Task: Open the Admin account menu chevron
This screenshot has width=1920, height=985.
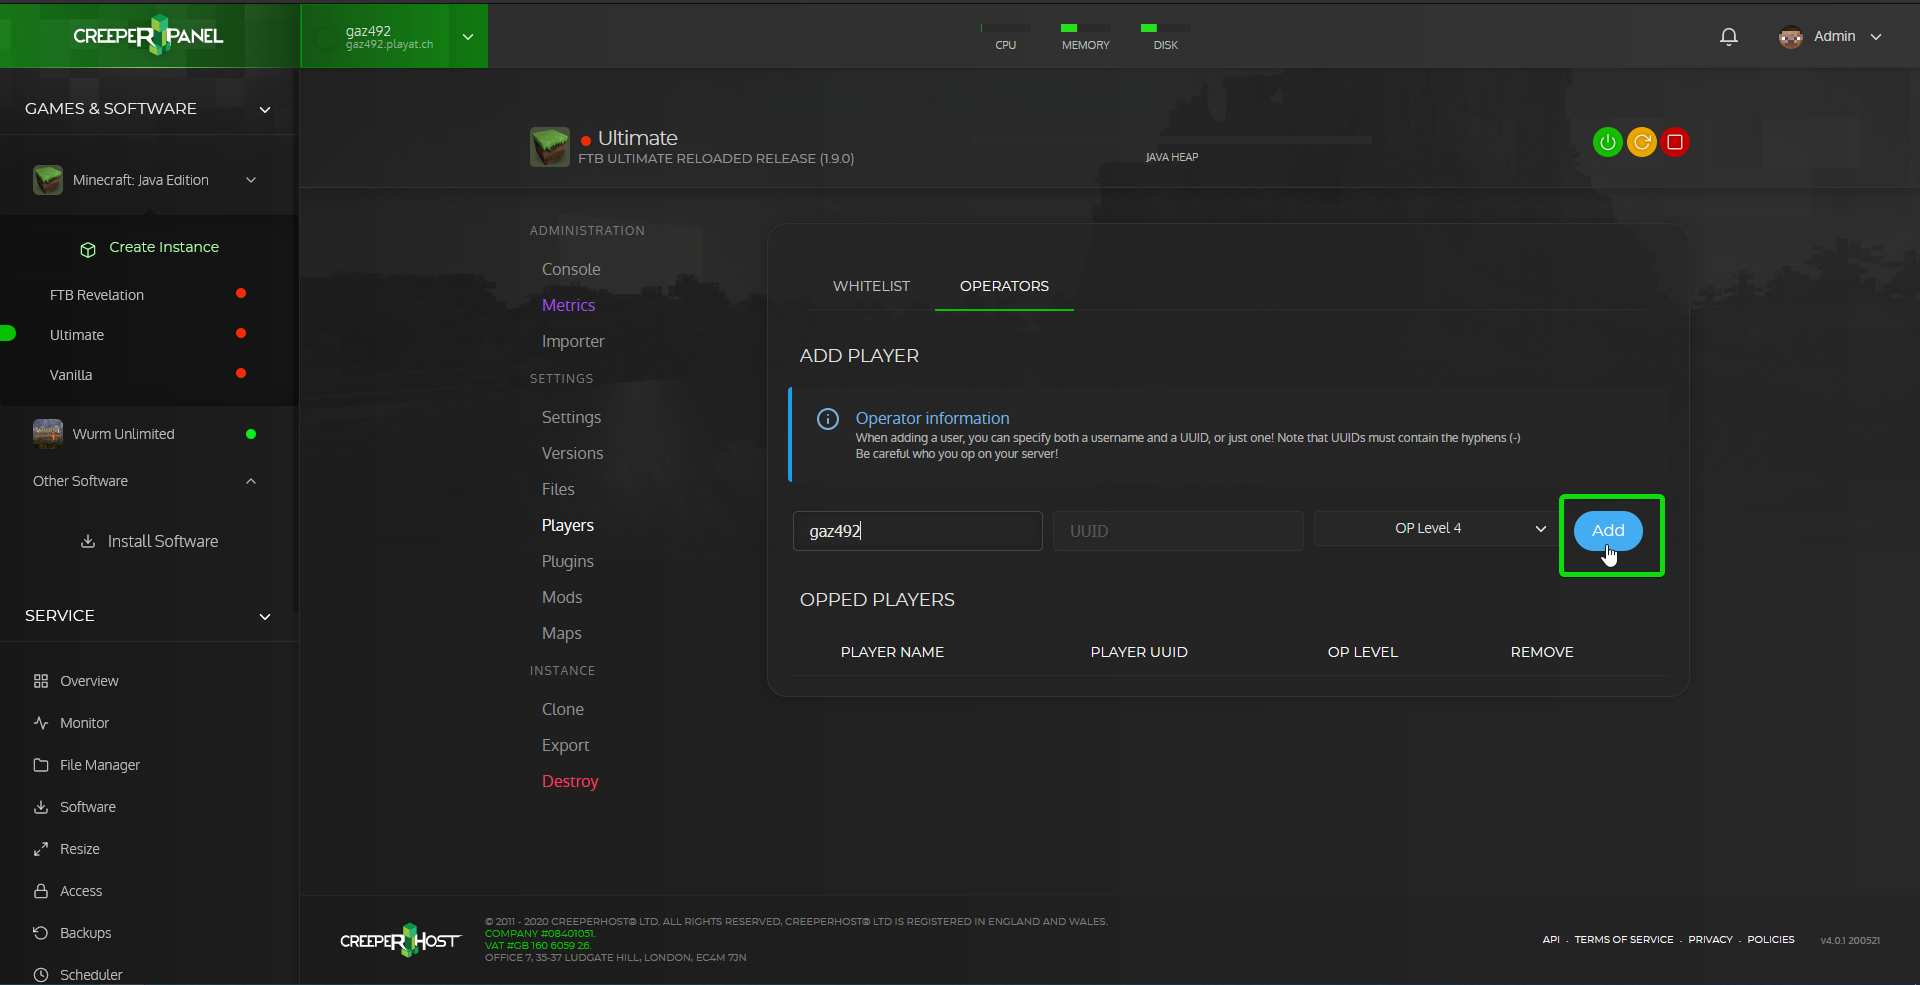Action: [x=1876, y=37]
